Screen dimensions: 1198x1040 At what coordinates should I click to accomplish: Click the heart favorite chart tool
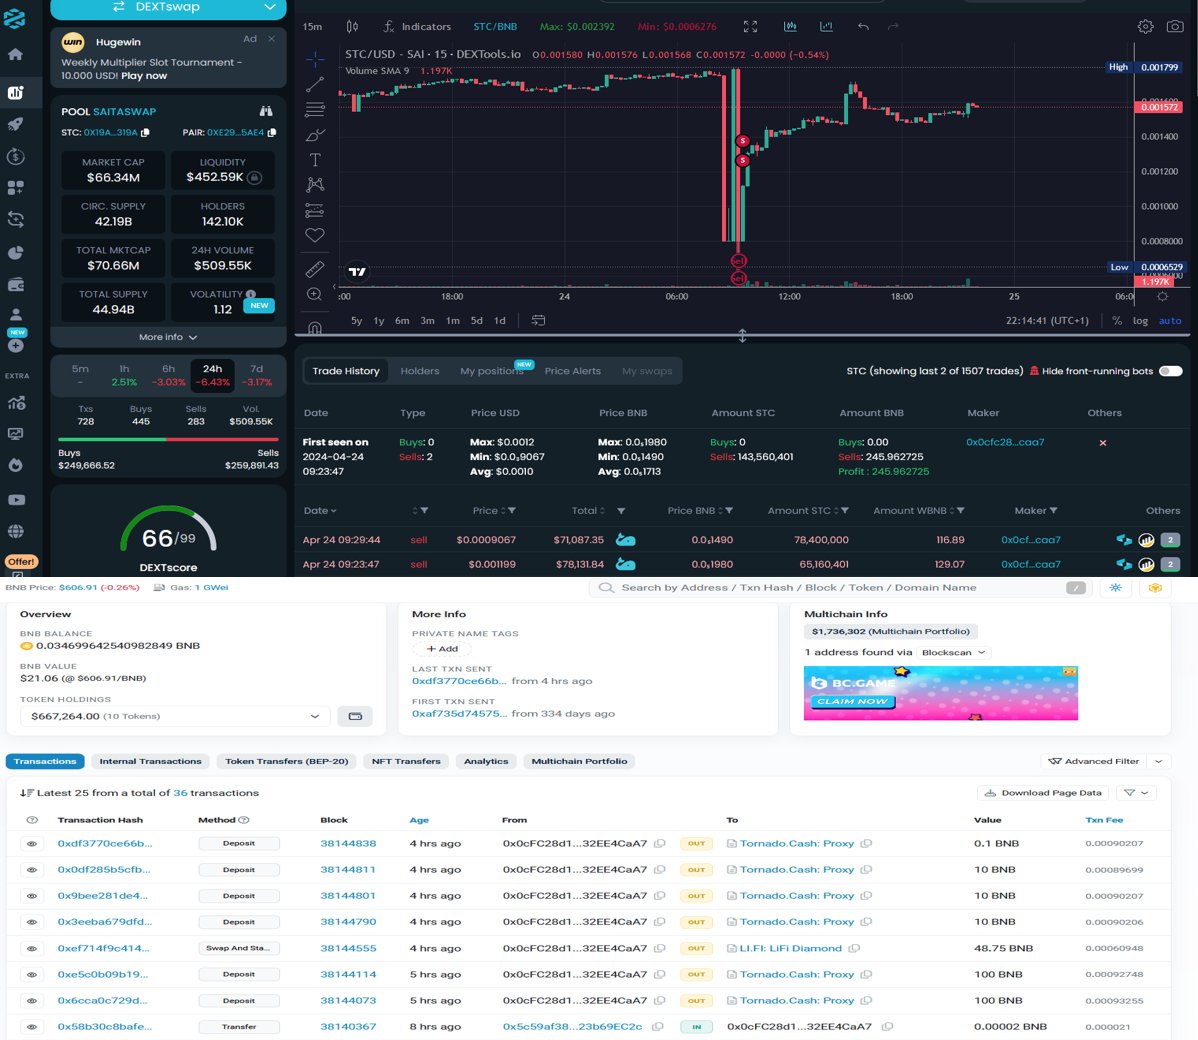pos(315,235)
